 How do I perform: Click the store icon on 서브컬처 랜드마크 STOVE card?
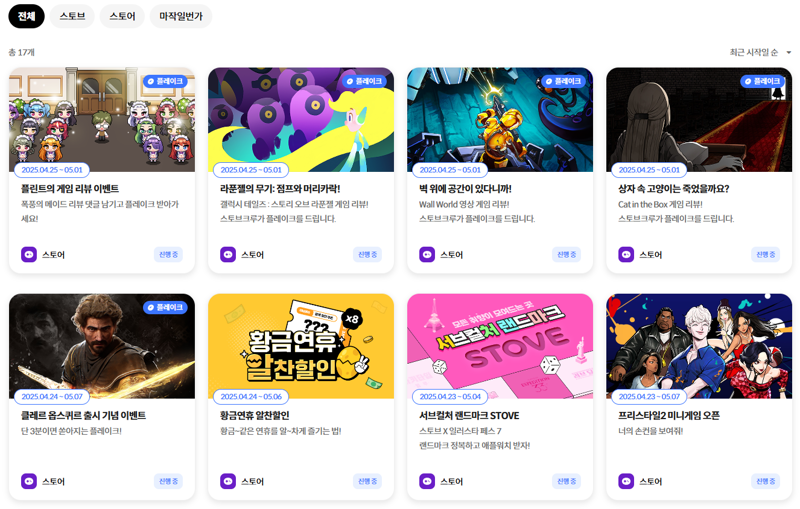coord(427,481)
